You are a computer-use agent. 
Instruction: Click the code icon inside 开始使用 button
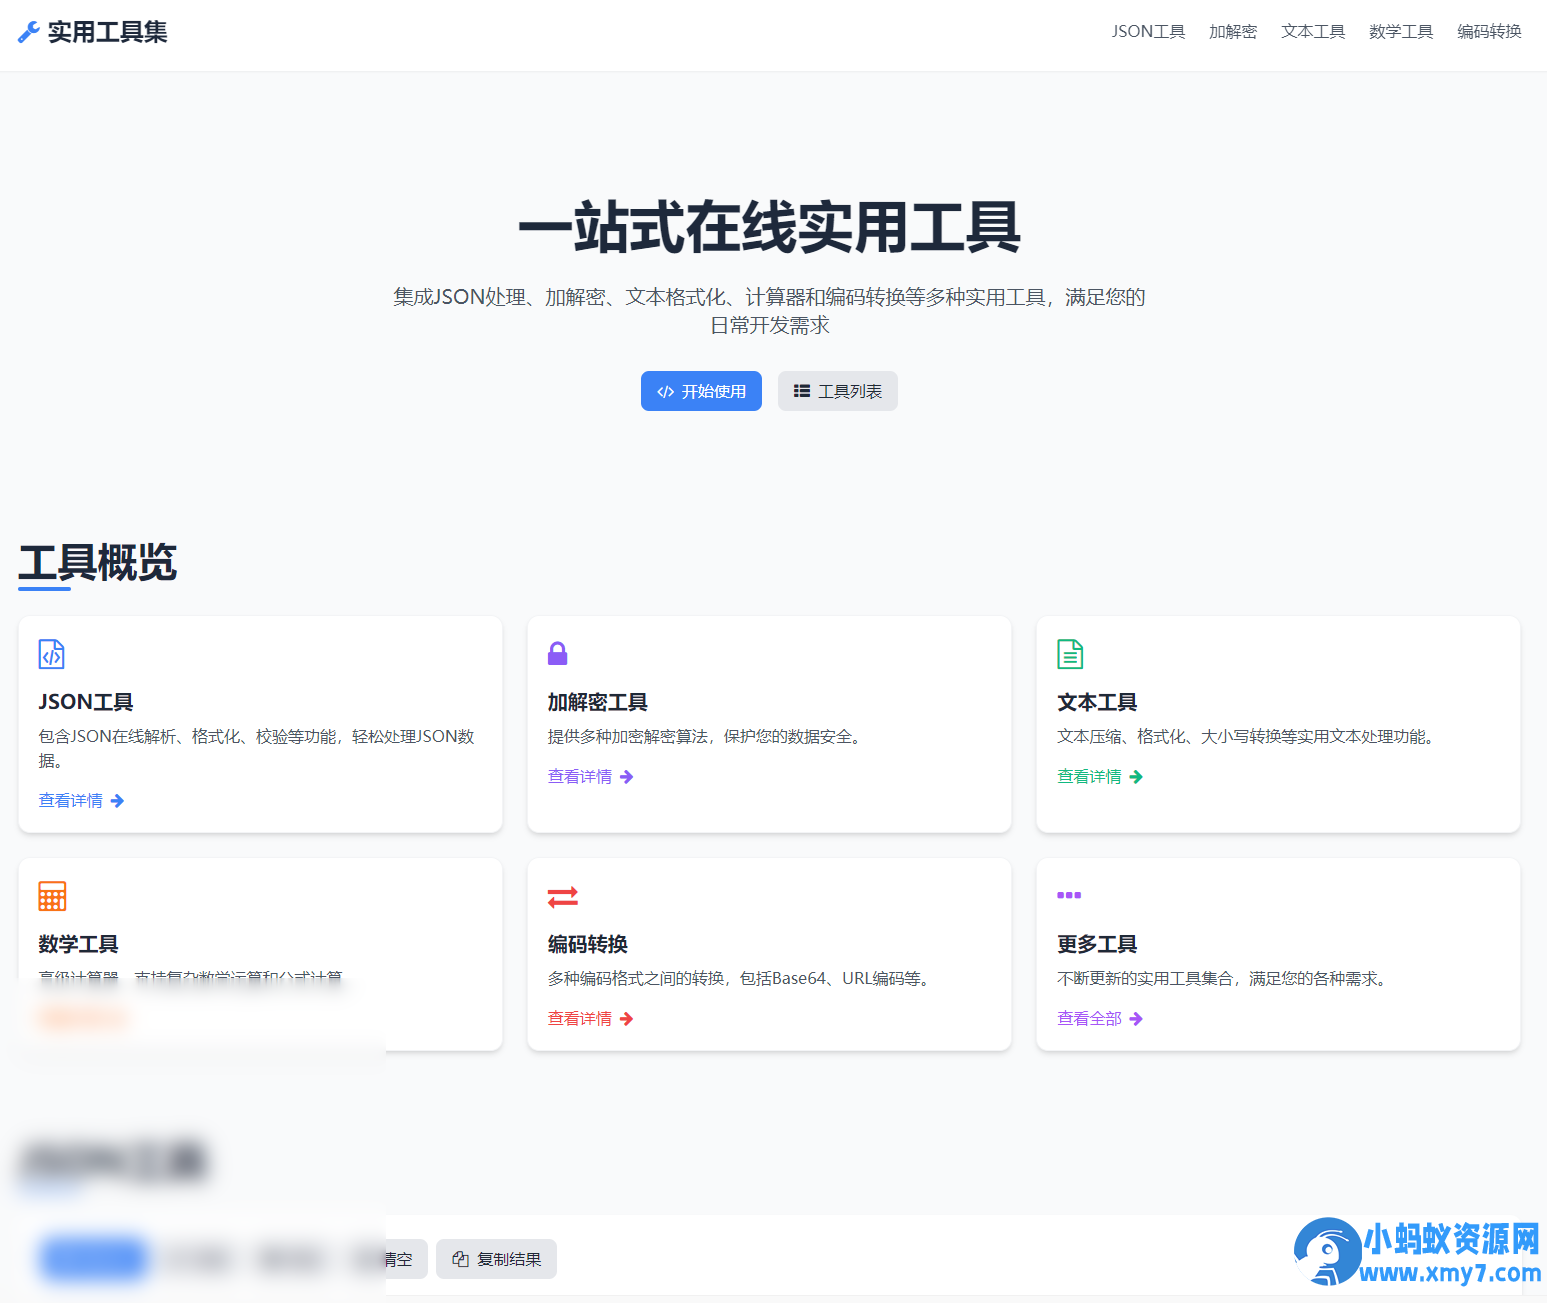tap(666, 391)
